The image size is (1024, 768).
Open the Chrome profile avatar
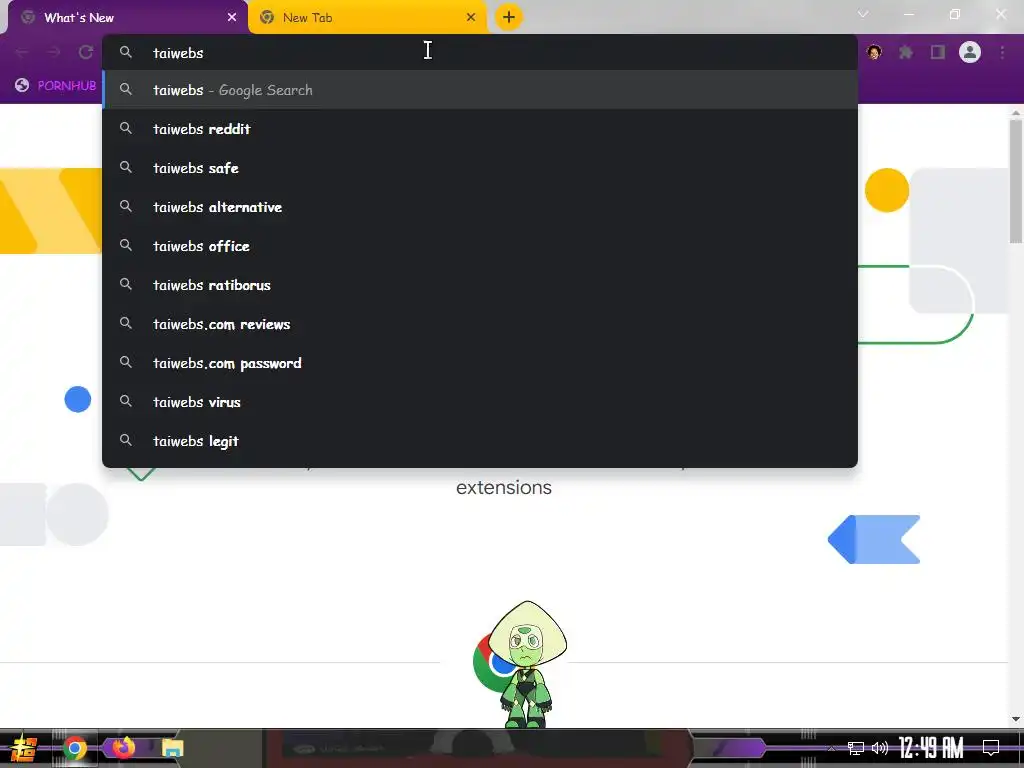click(x=970, y=52)
